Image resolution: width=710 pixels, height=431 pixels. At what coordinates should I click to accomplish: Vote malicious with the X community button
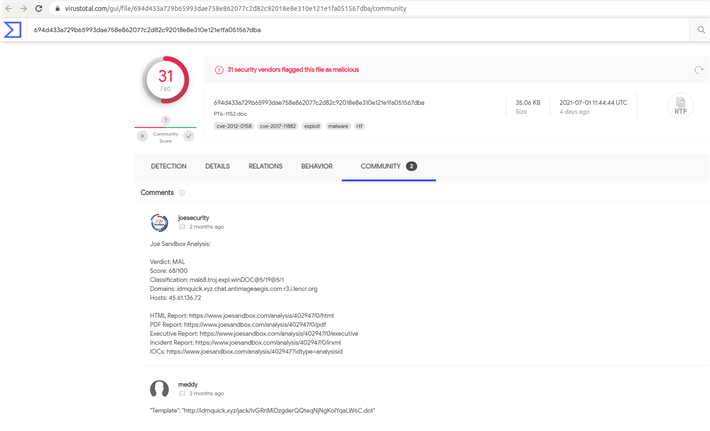pos(142,136)
